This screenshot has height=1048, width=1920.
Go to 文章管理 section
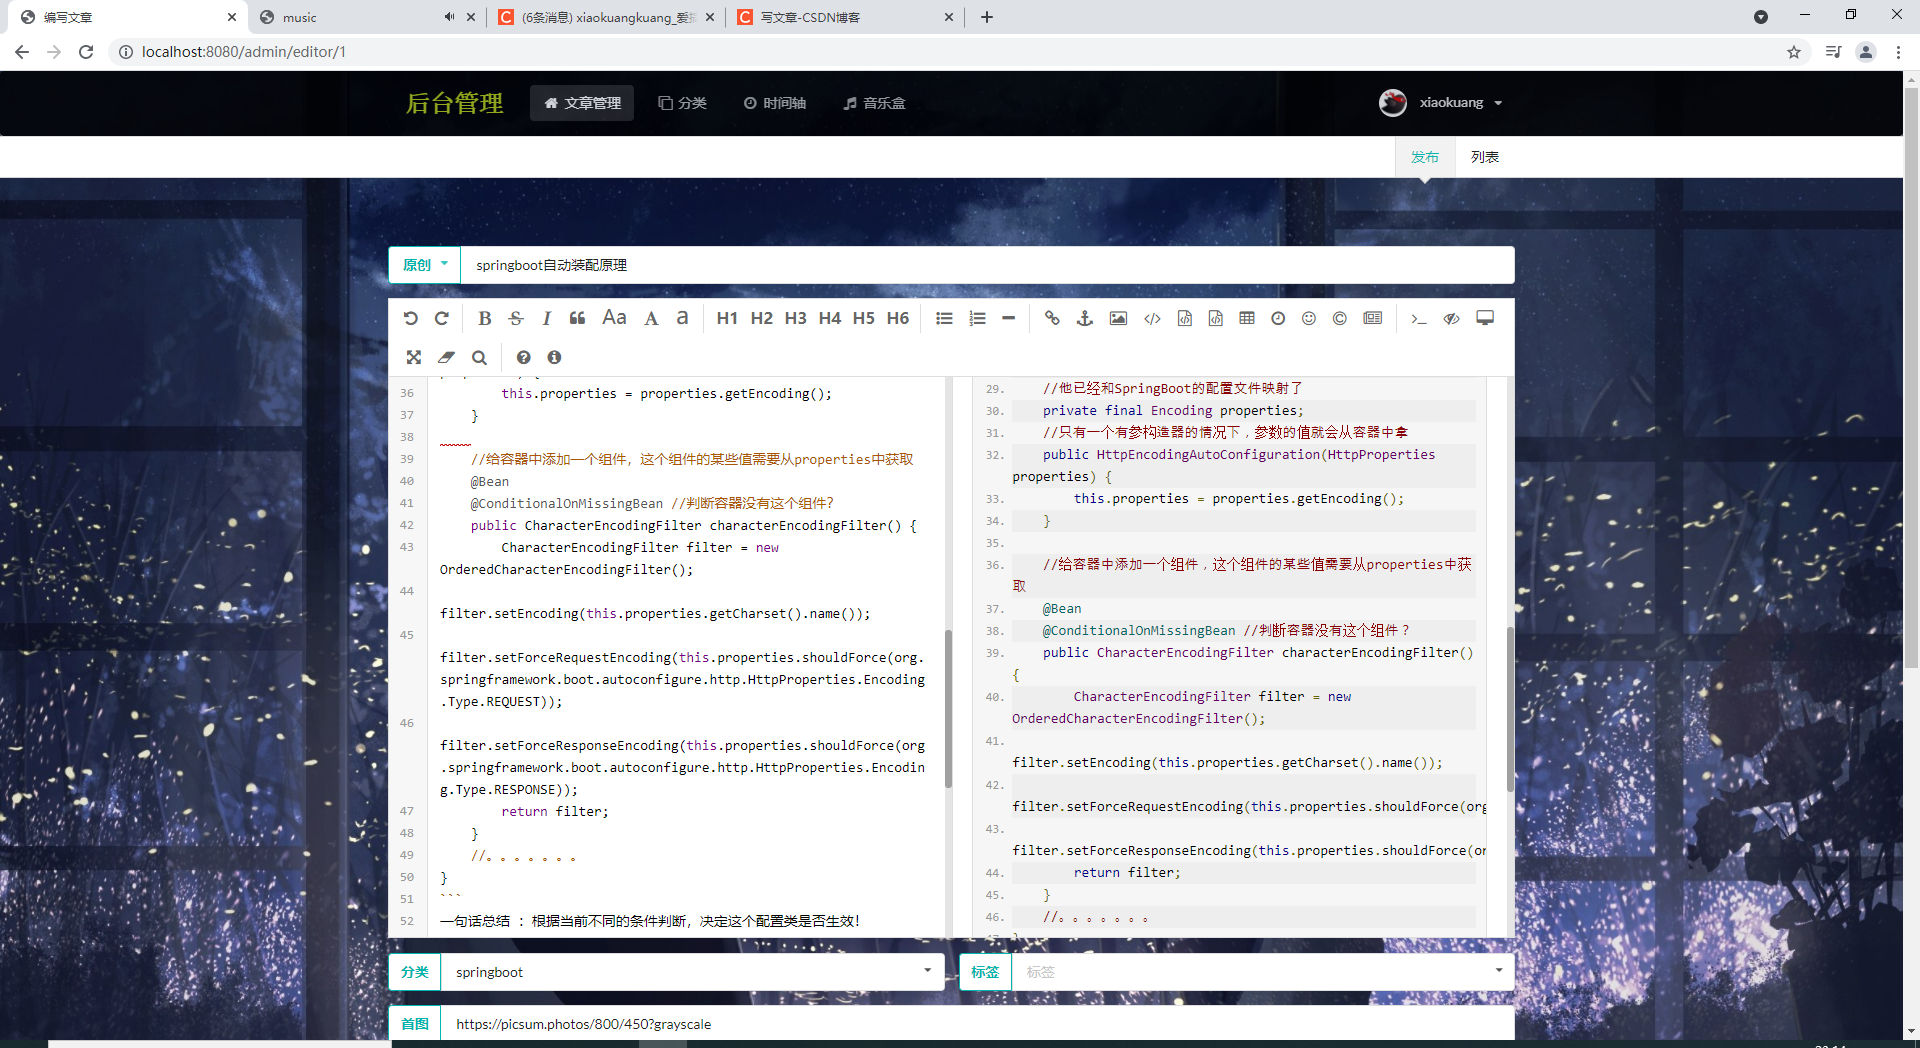pyautogui.click(x=582, y=103)
